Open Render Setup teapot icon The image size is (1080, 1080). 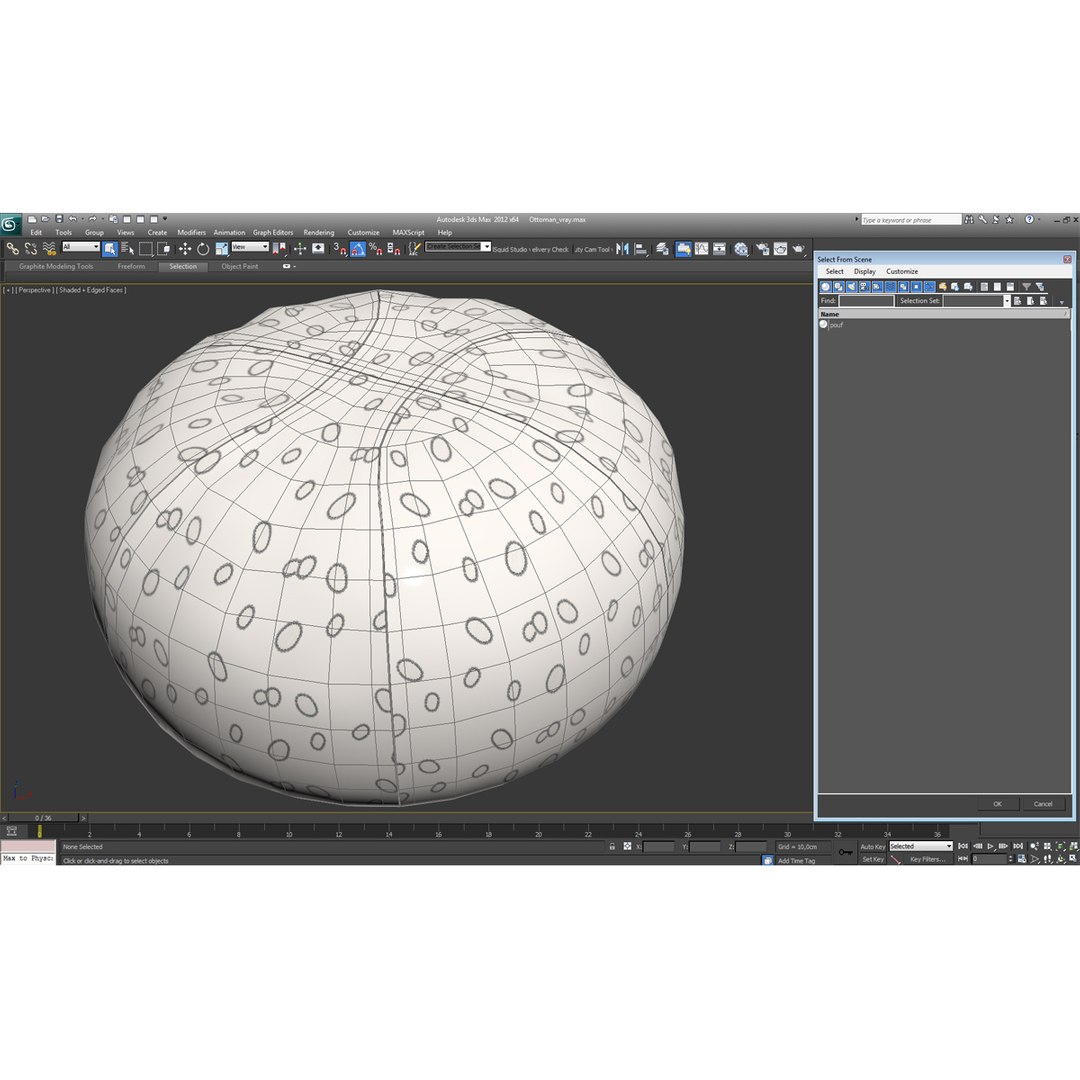(x=762, y=249)
